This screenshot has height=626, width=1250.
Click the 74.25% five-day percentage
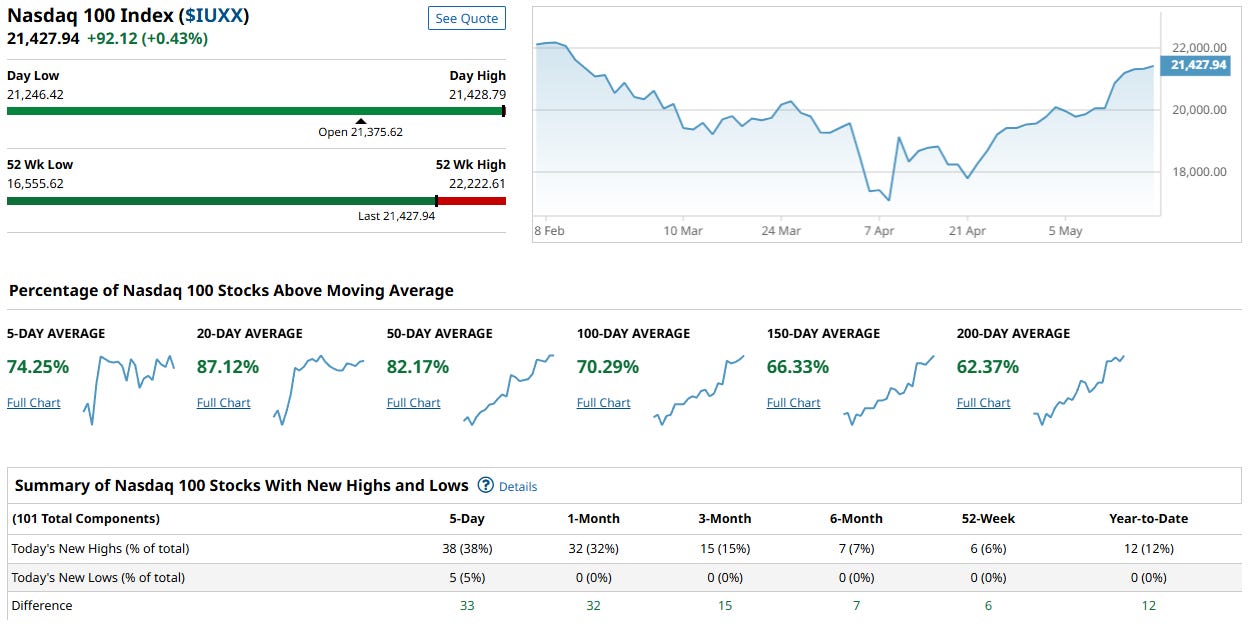click(x=38, y=367)
